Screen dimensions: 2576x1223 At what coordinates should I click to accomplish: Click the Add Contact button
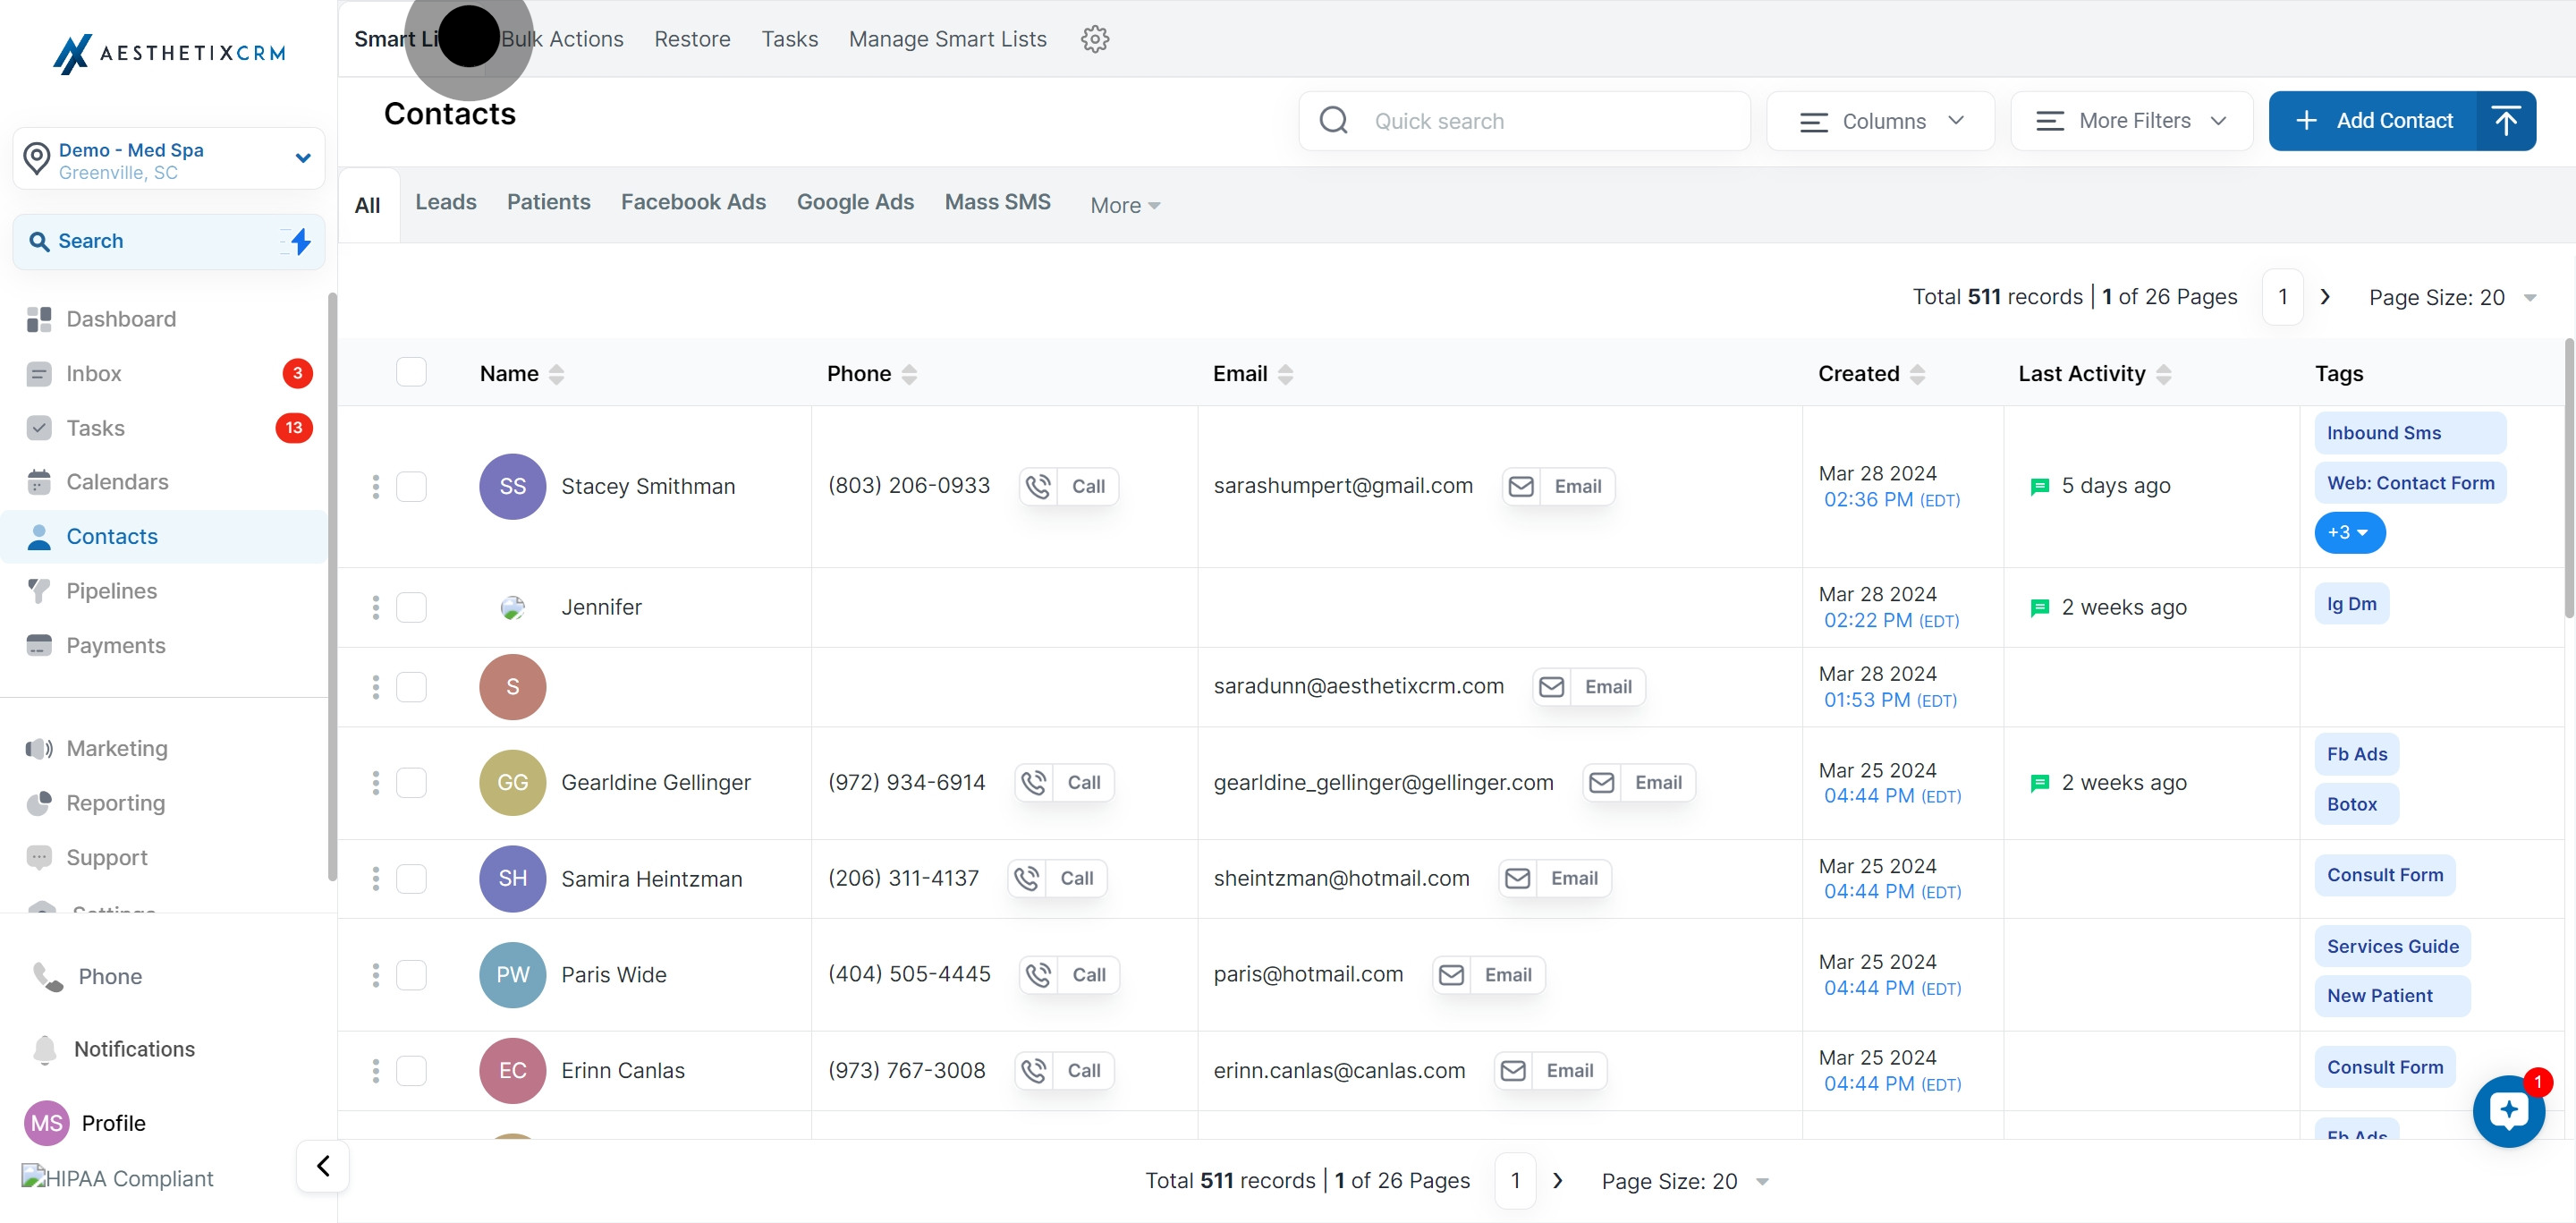(x=2376, y=121)
